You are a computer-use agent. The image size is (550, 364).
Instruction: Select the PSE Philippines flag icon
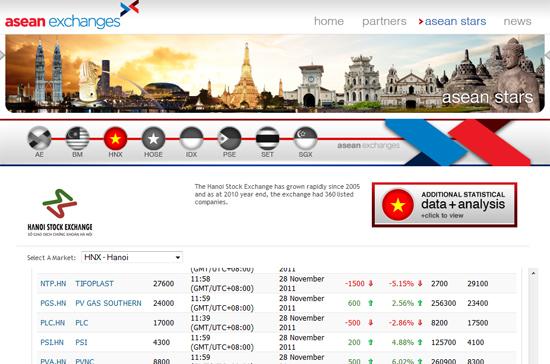coord(229,138)
